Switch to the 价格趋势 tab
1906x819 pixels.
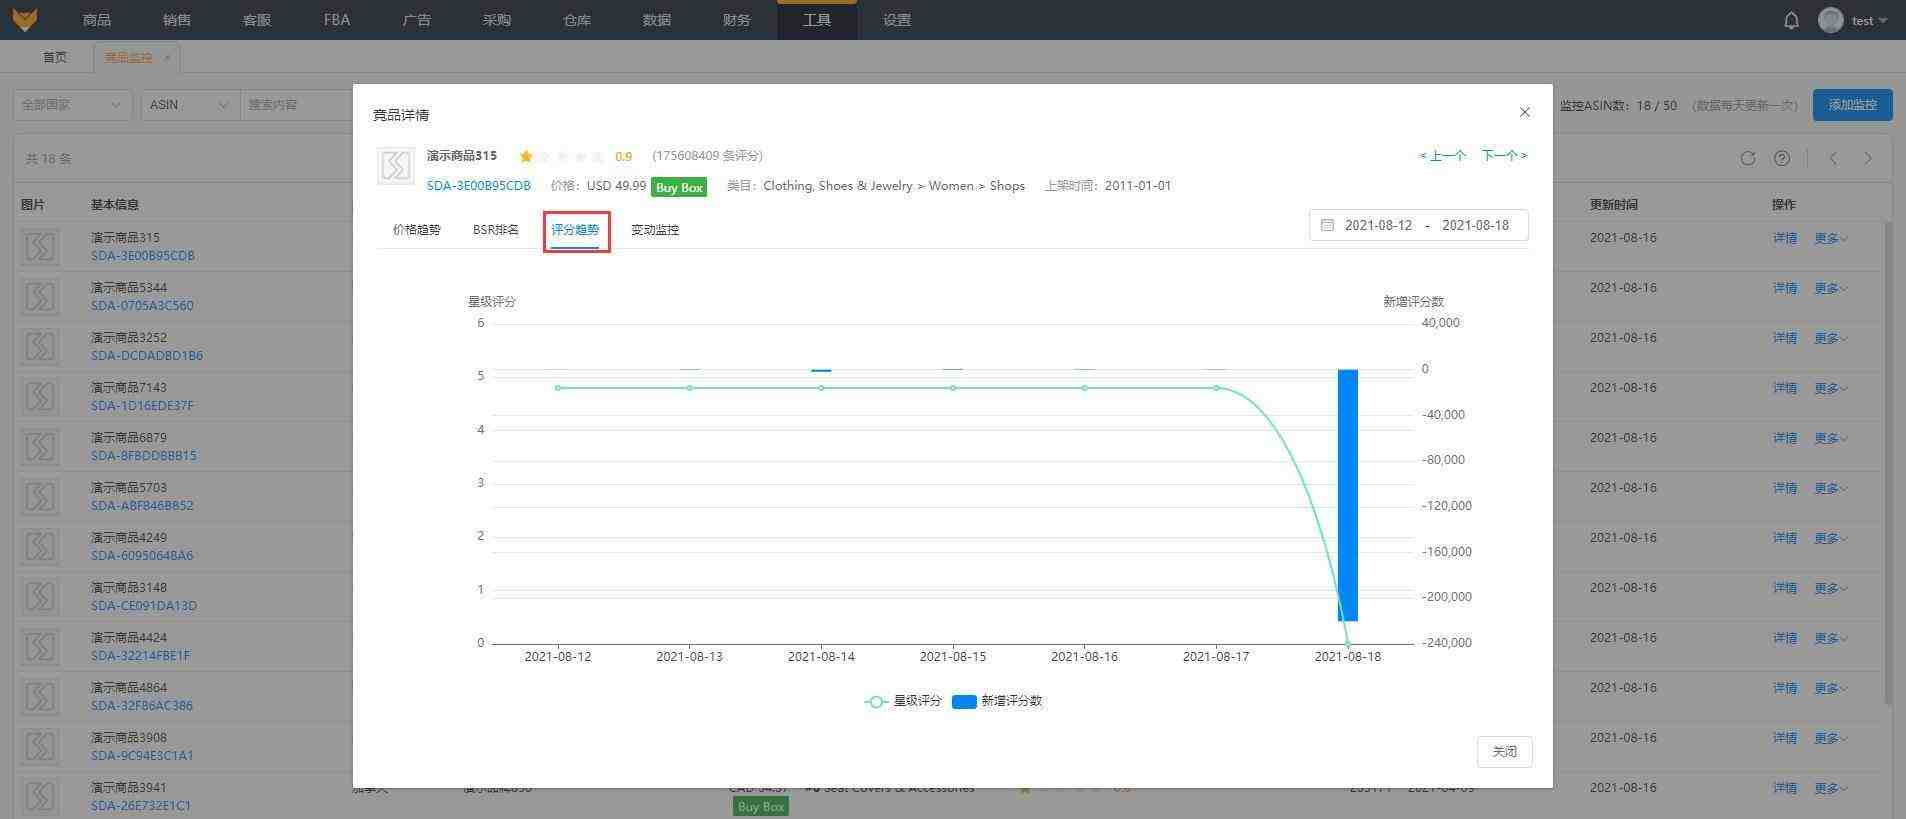pyautogui.click(x=417, y=230)
